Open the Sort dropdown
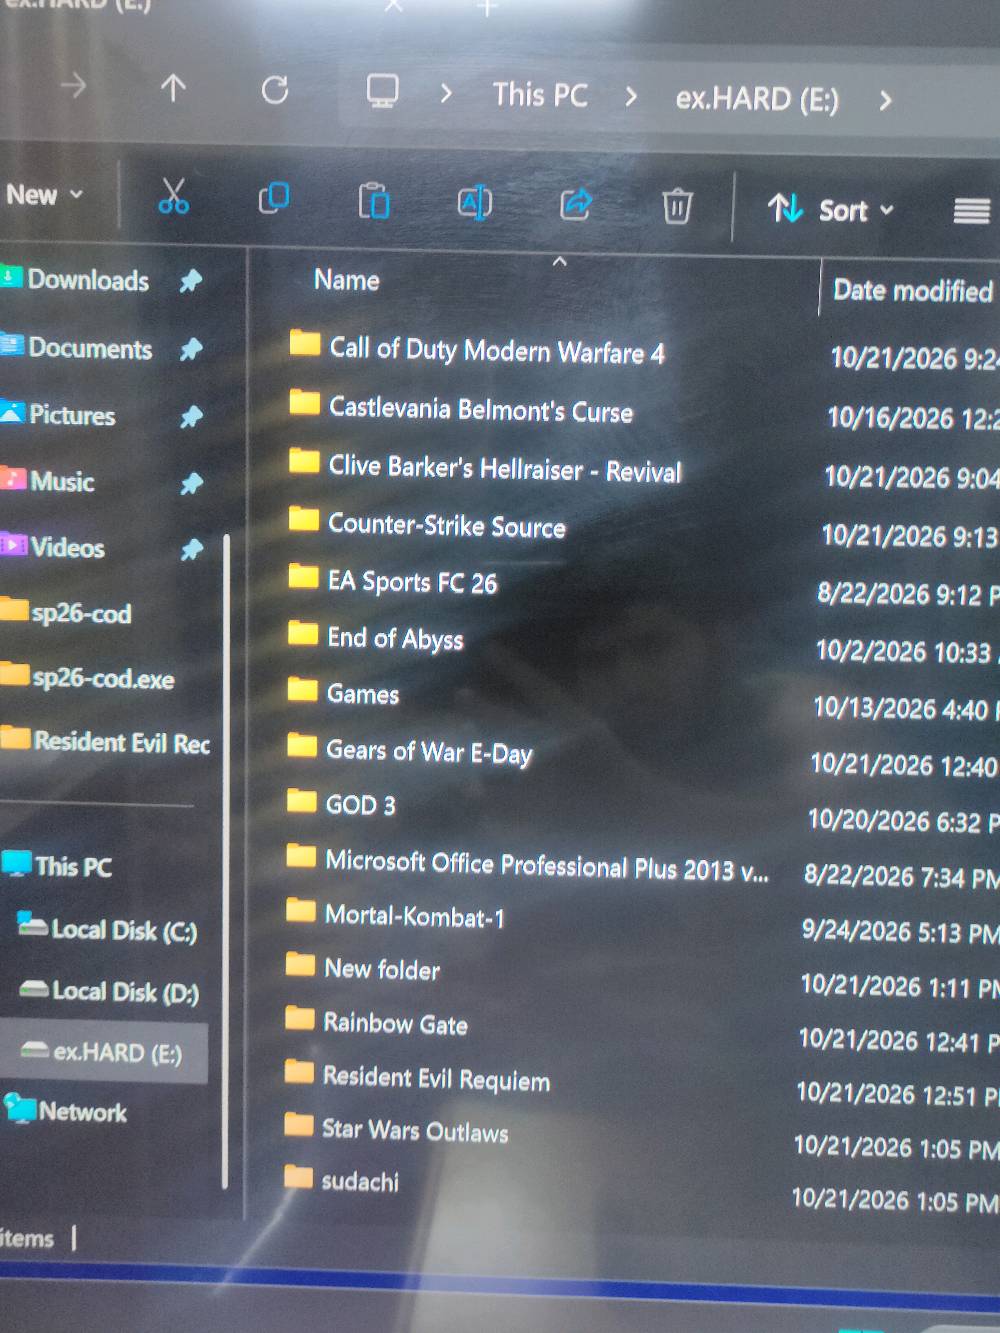This screenshot has height=1333, width=1000. click(830, 209)
